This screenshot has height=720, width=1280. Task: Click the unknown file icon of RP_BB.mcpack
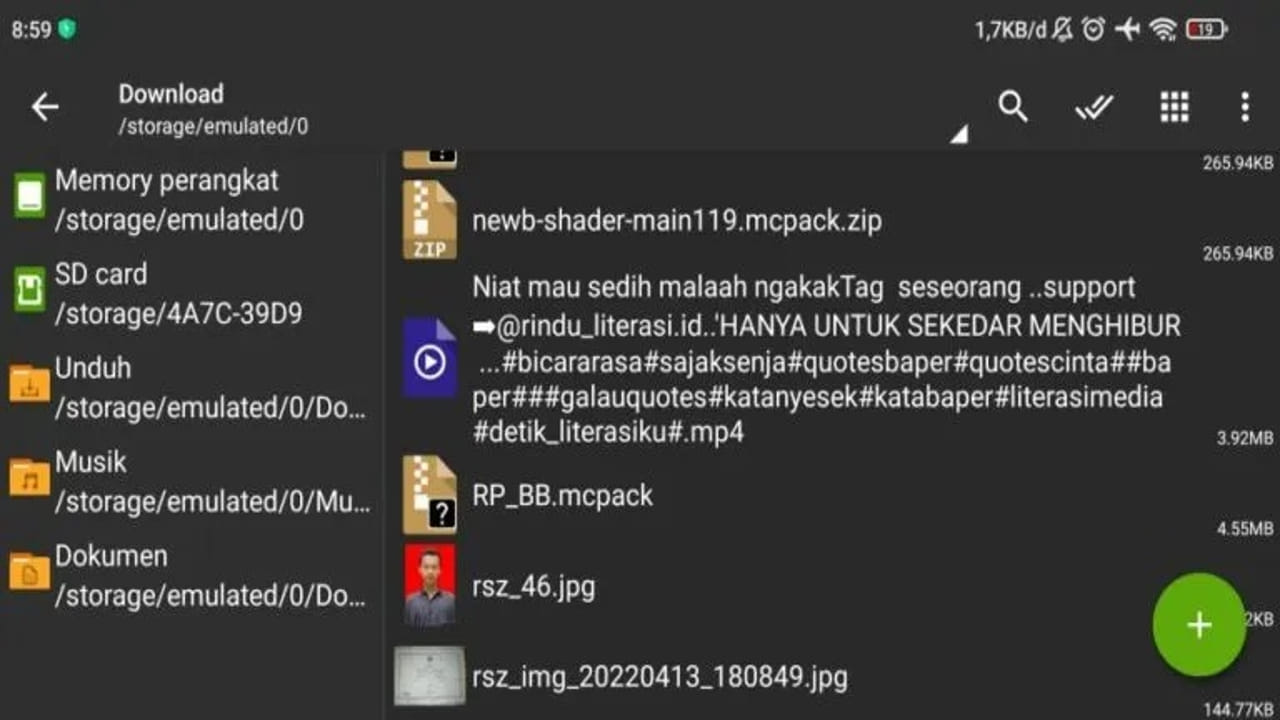coord(430,494)
